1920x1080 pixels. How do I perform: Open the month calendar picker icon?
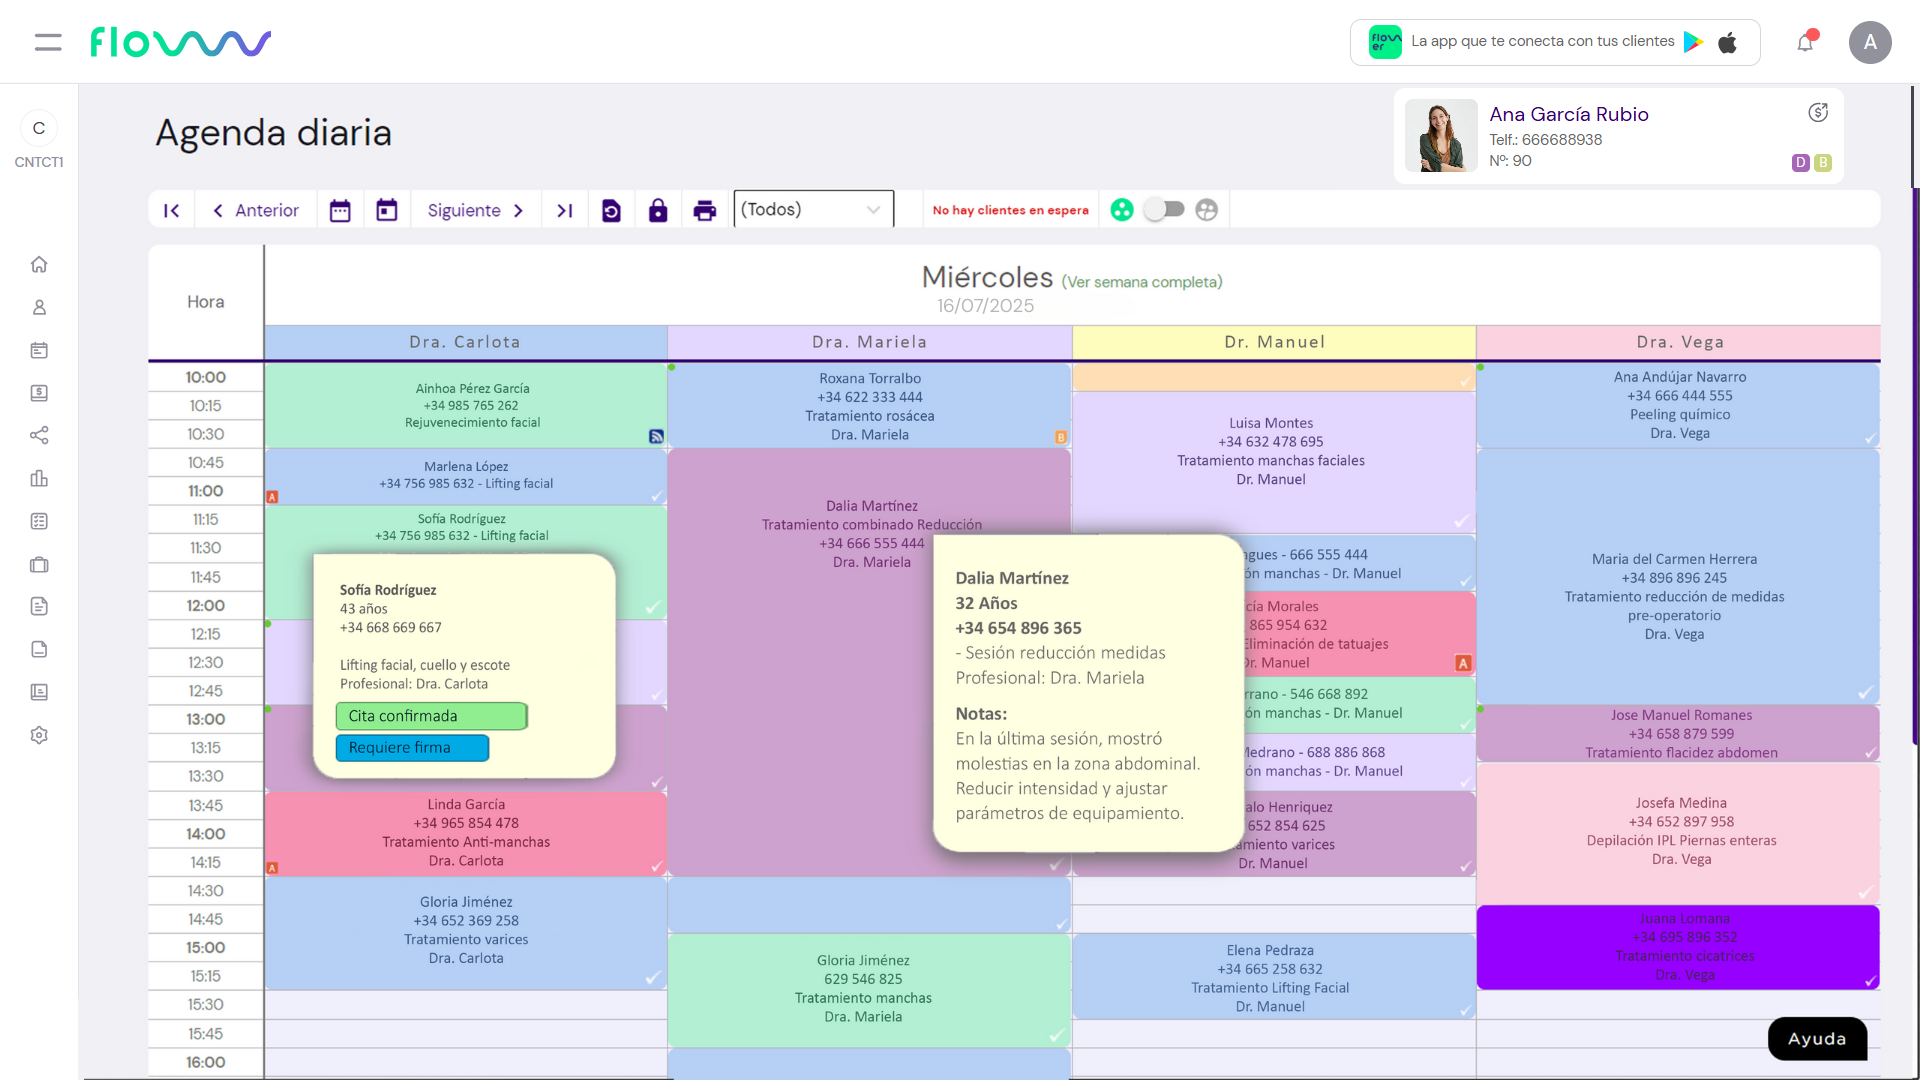340,211
